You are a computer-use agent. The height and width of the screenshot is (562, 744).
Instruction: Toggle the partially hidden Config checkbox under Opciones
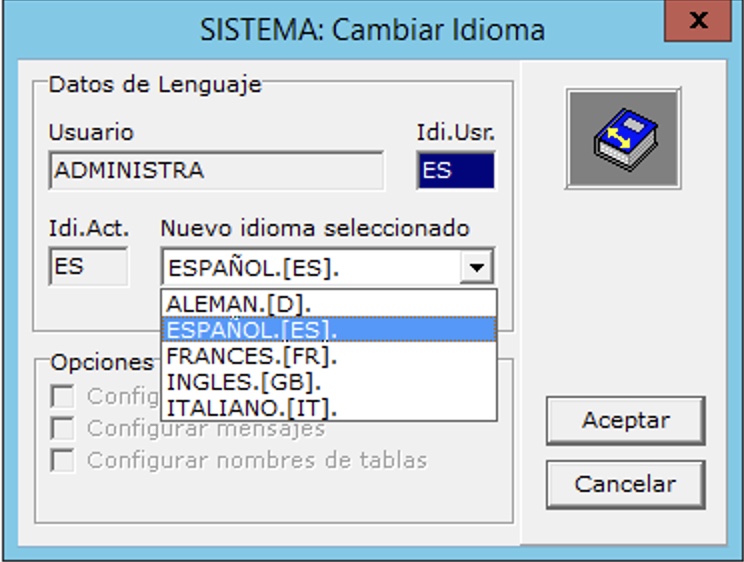click(62, 397)
